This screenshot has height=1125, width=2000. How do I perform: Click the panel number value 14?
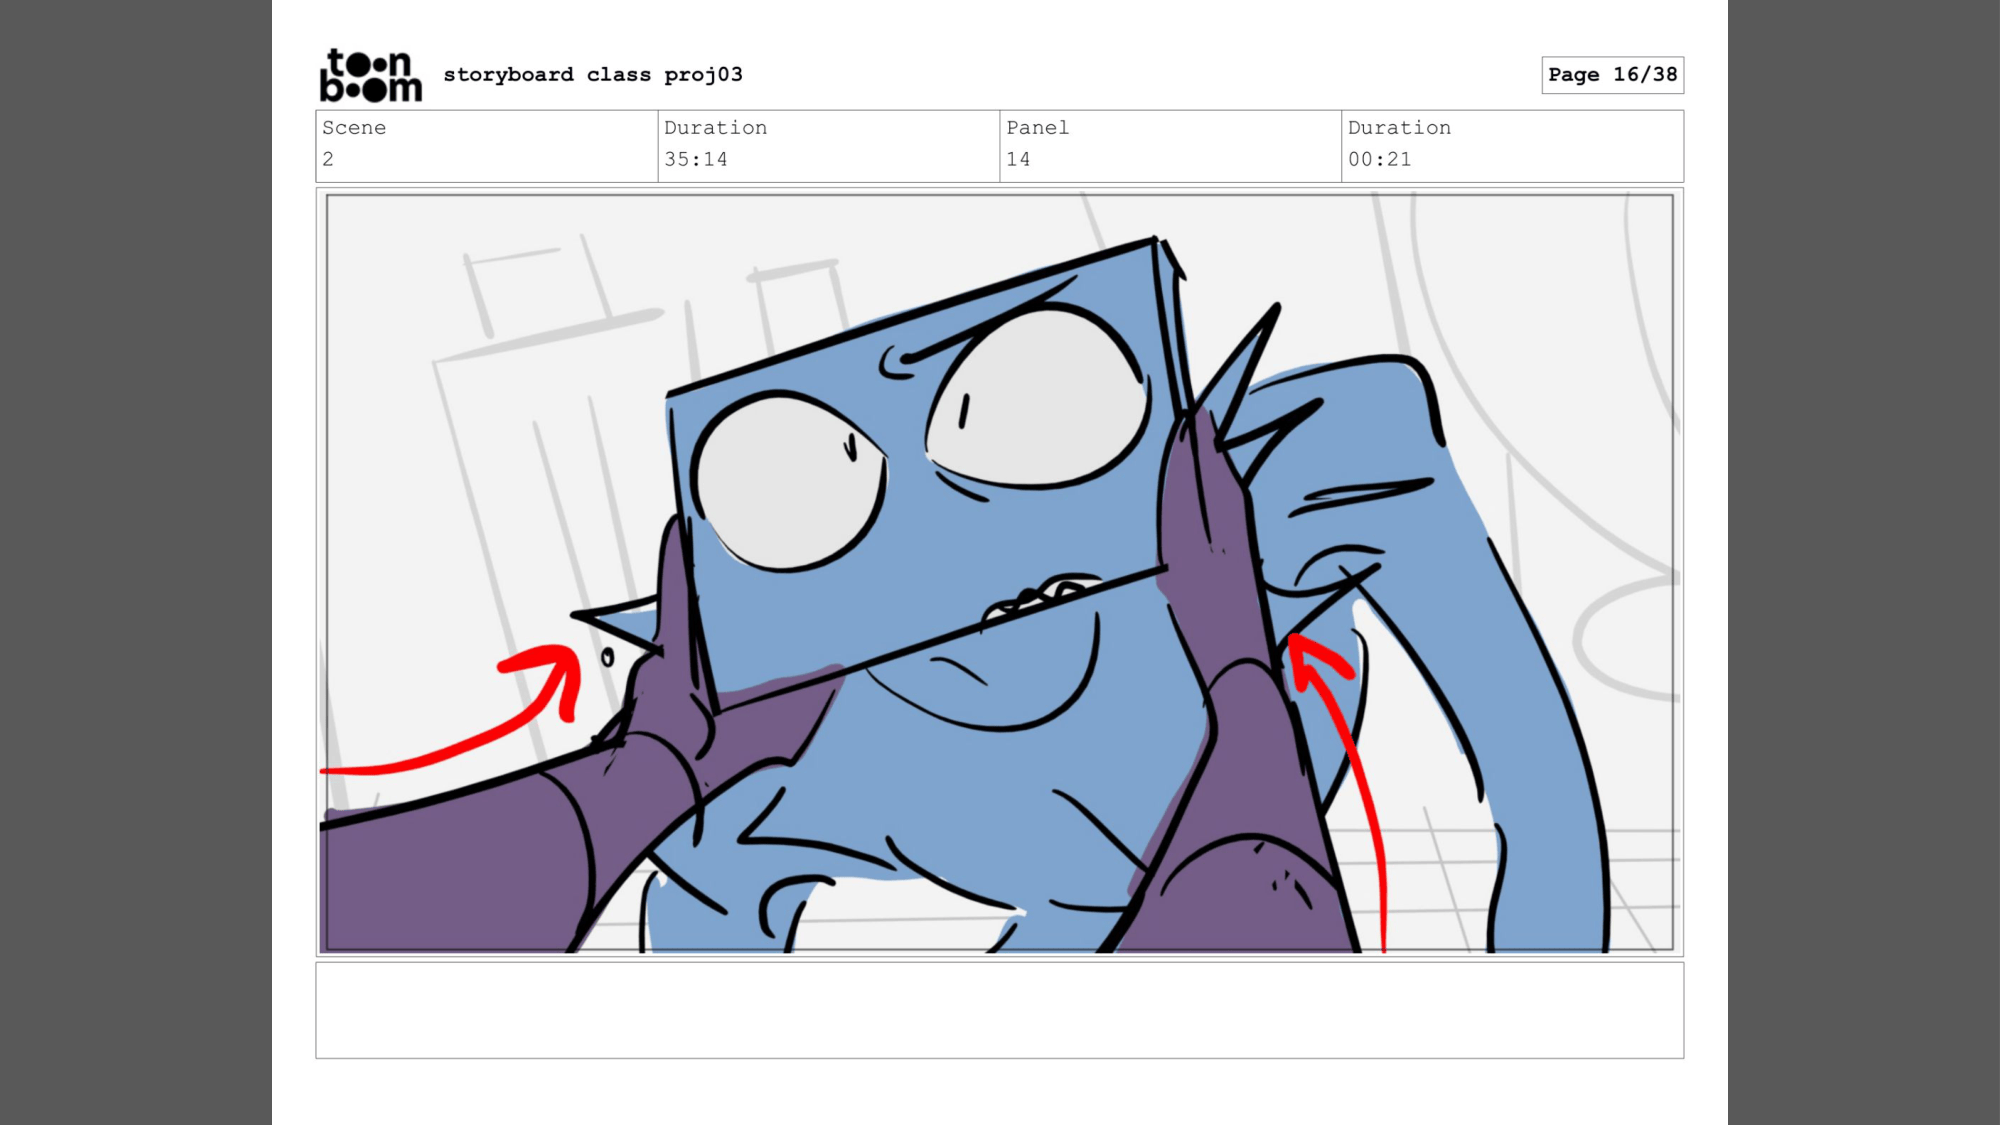click(x=1018, y=159)
